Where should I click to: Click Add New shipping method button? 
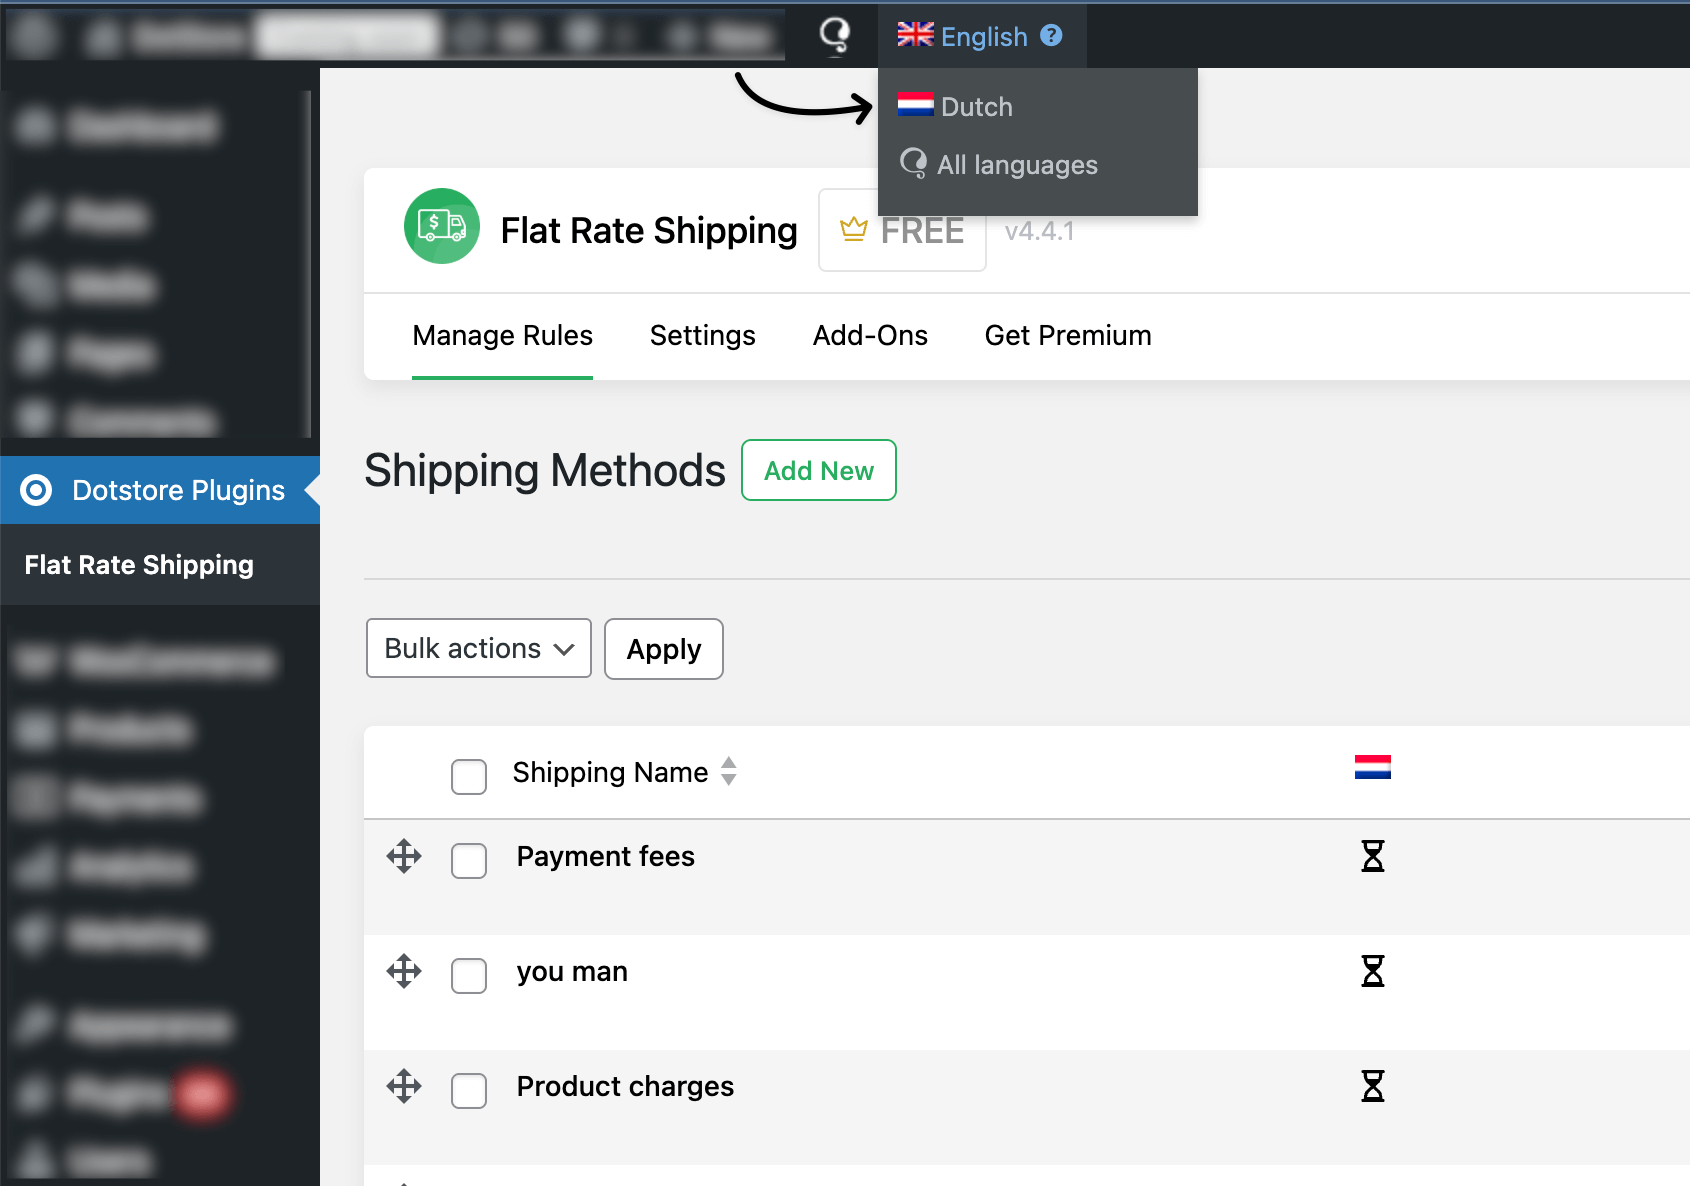pyautogui.click(x=819, y=470)
